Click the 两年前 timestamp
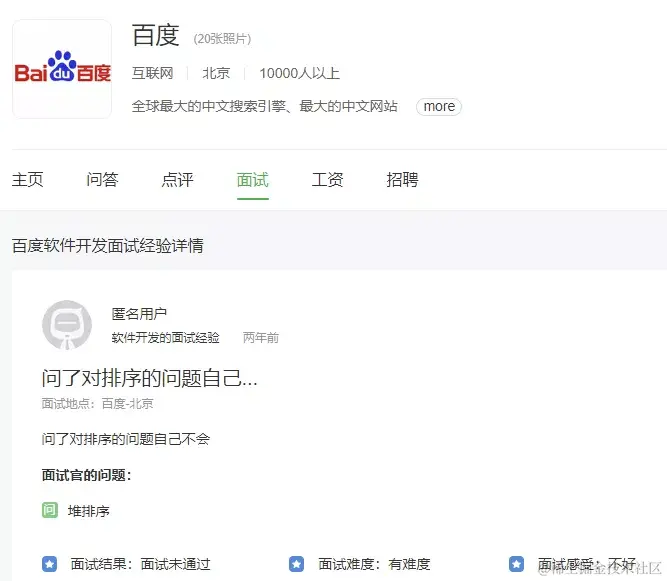 coord(261,338)
